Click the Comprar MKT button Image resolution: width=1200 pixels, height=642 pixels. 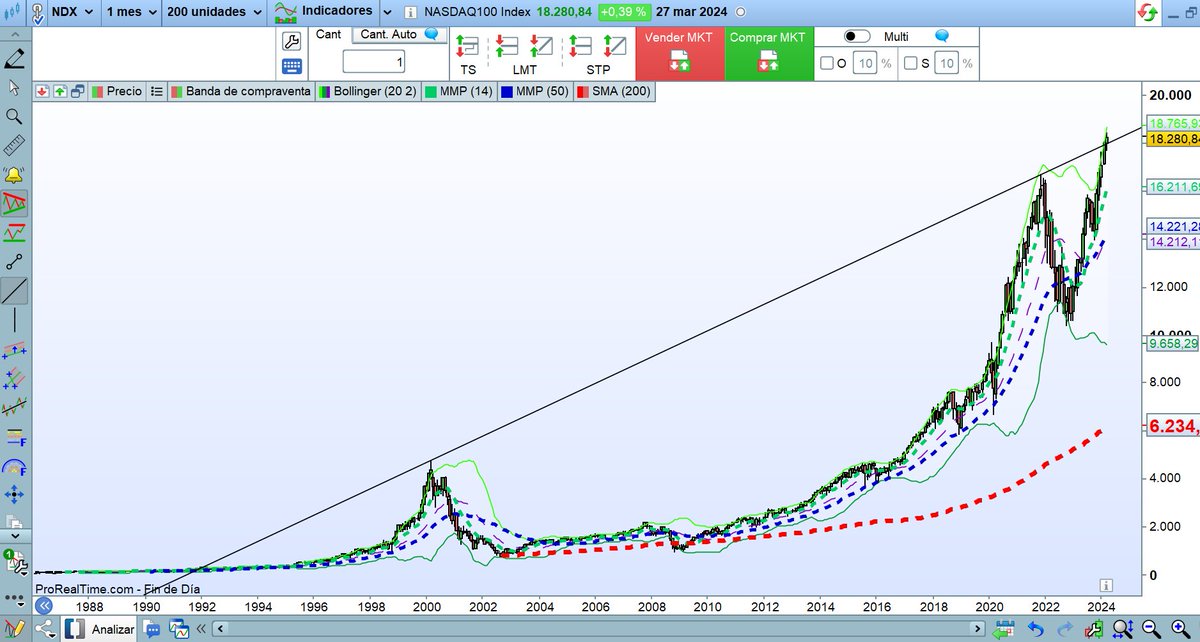768,52
